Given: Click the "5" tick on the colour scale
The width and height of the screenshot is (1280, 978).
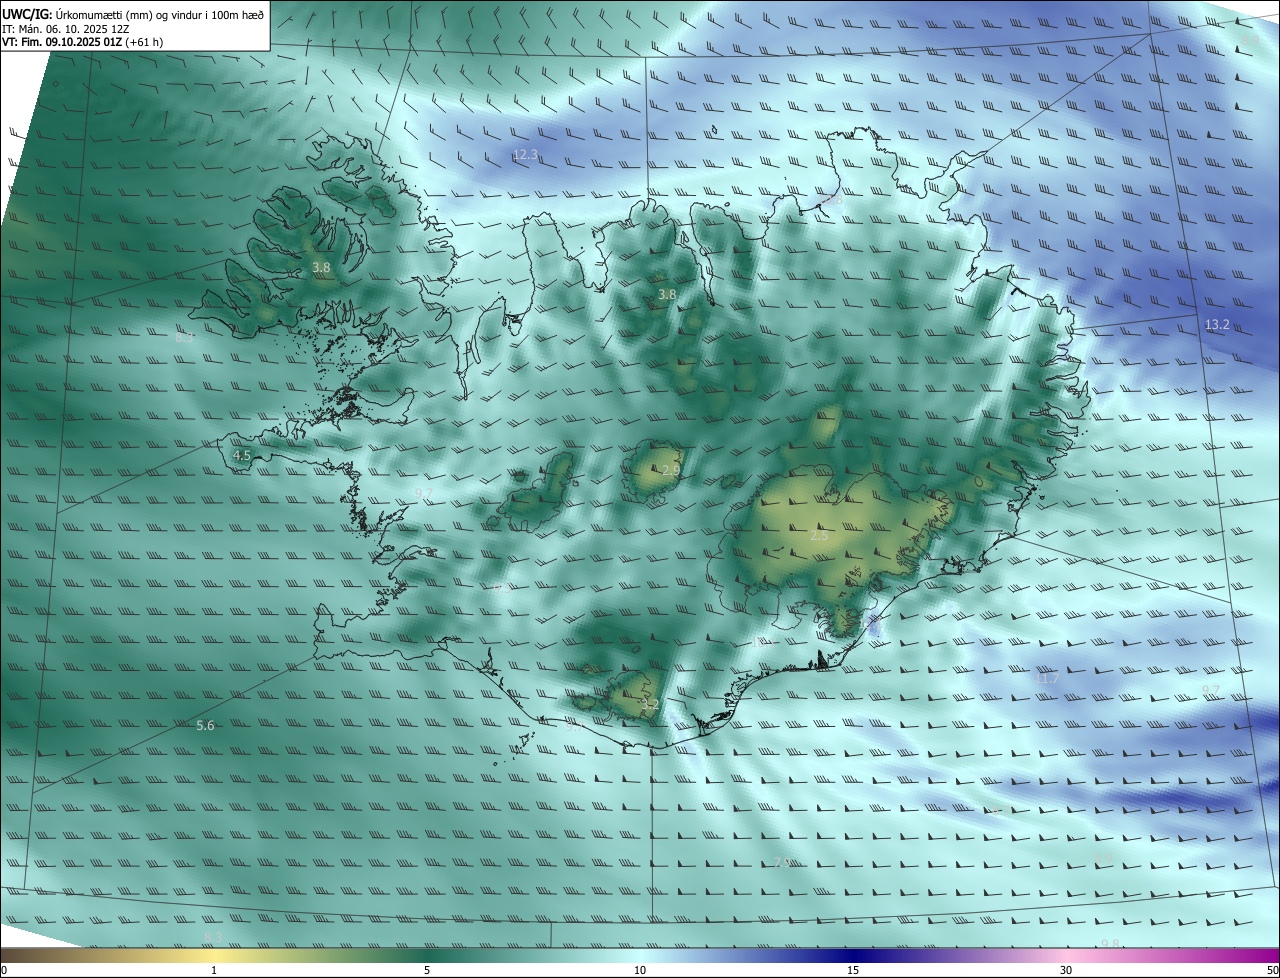Looking at the screenshot, I should [427, 970].
